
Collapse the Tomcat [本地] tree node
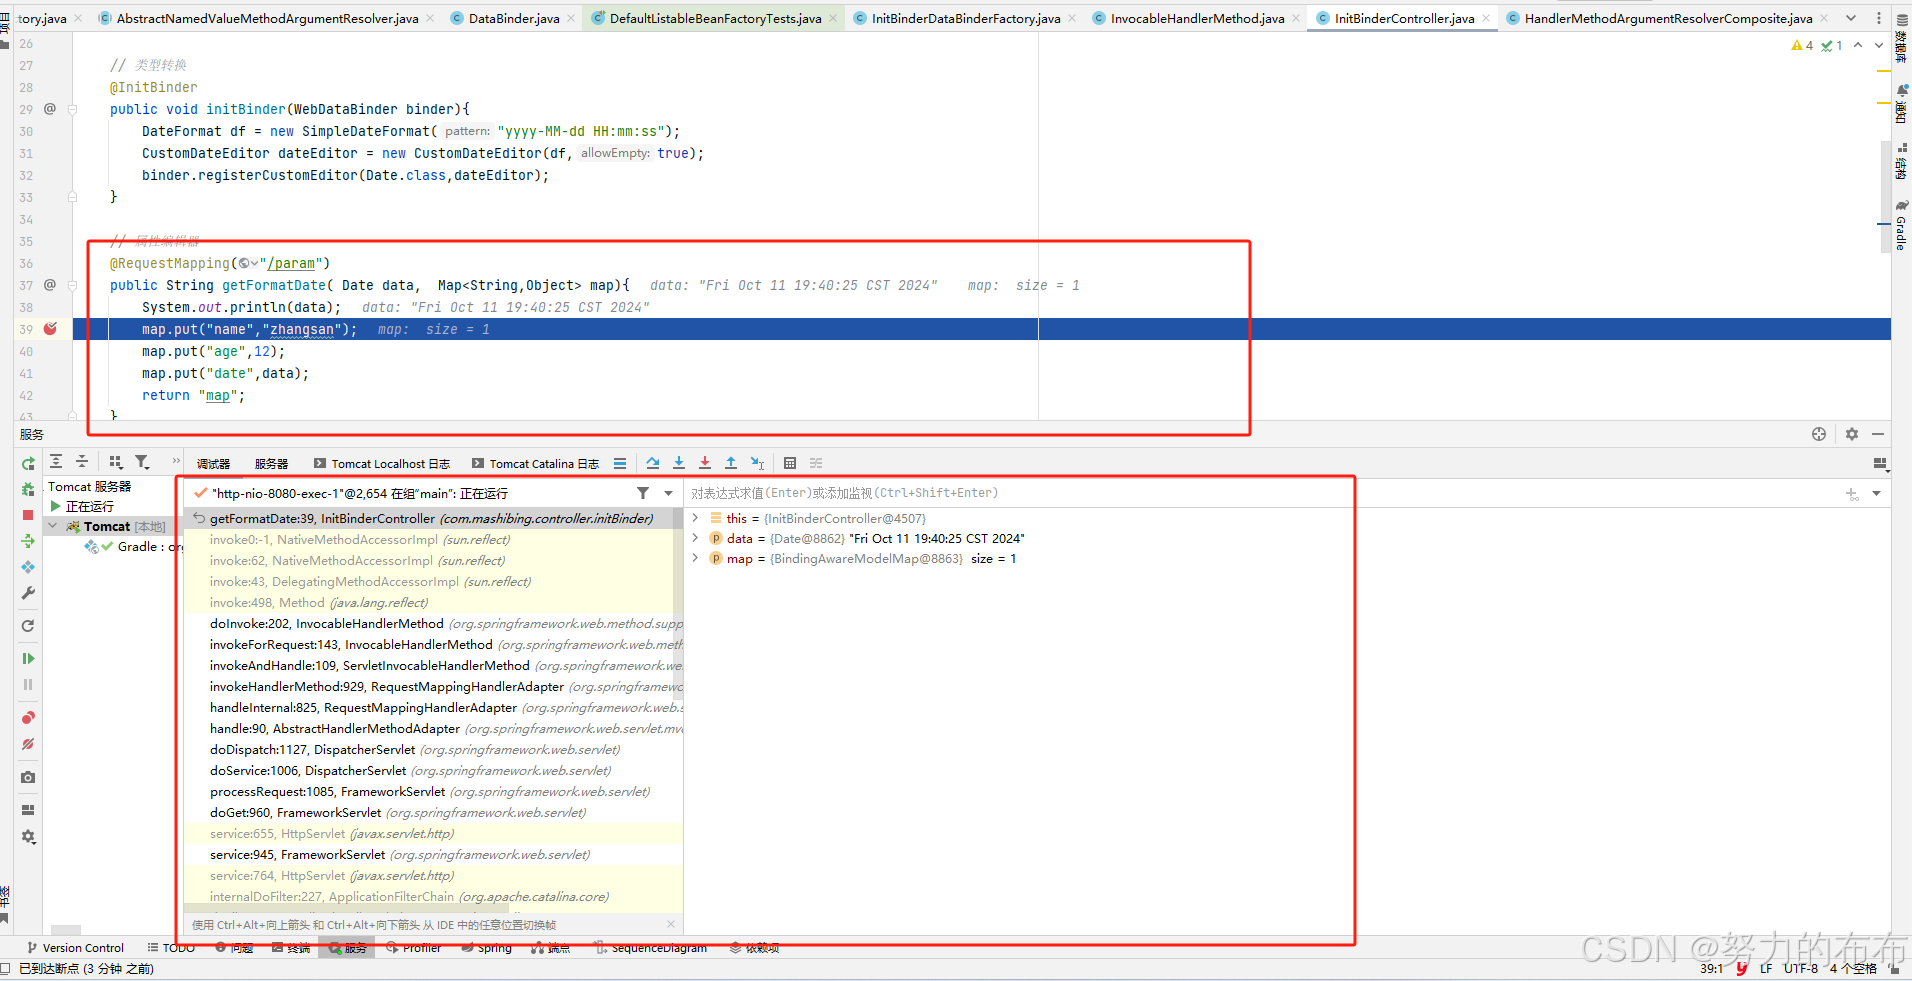[54, 526]
